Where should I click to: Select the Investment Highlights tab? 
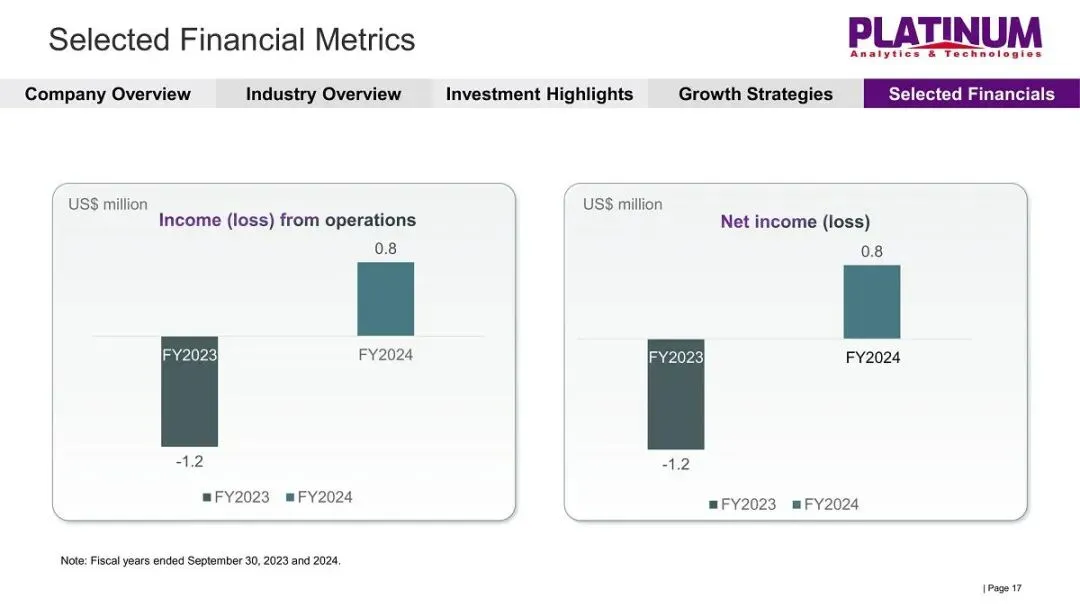(539, 94)
